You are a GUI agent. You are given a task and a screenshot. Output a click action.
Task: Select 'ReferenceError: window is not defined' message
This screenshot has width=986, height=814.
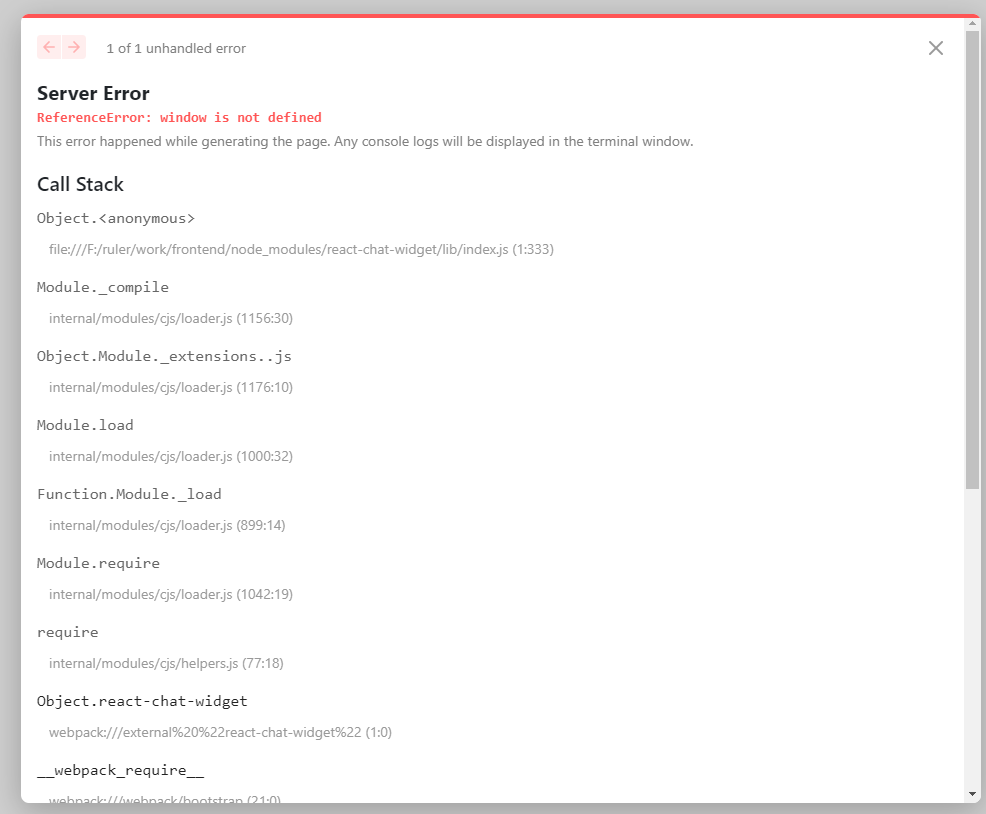pos(179,118)
